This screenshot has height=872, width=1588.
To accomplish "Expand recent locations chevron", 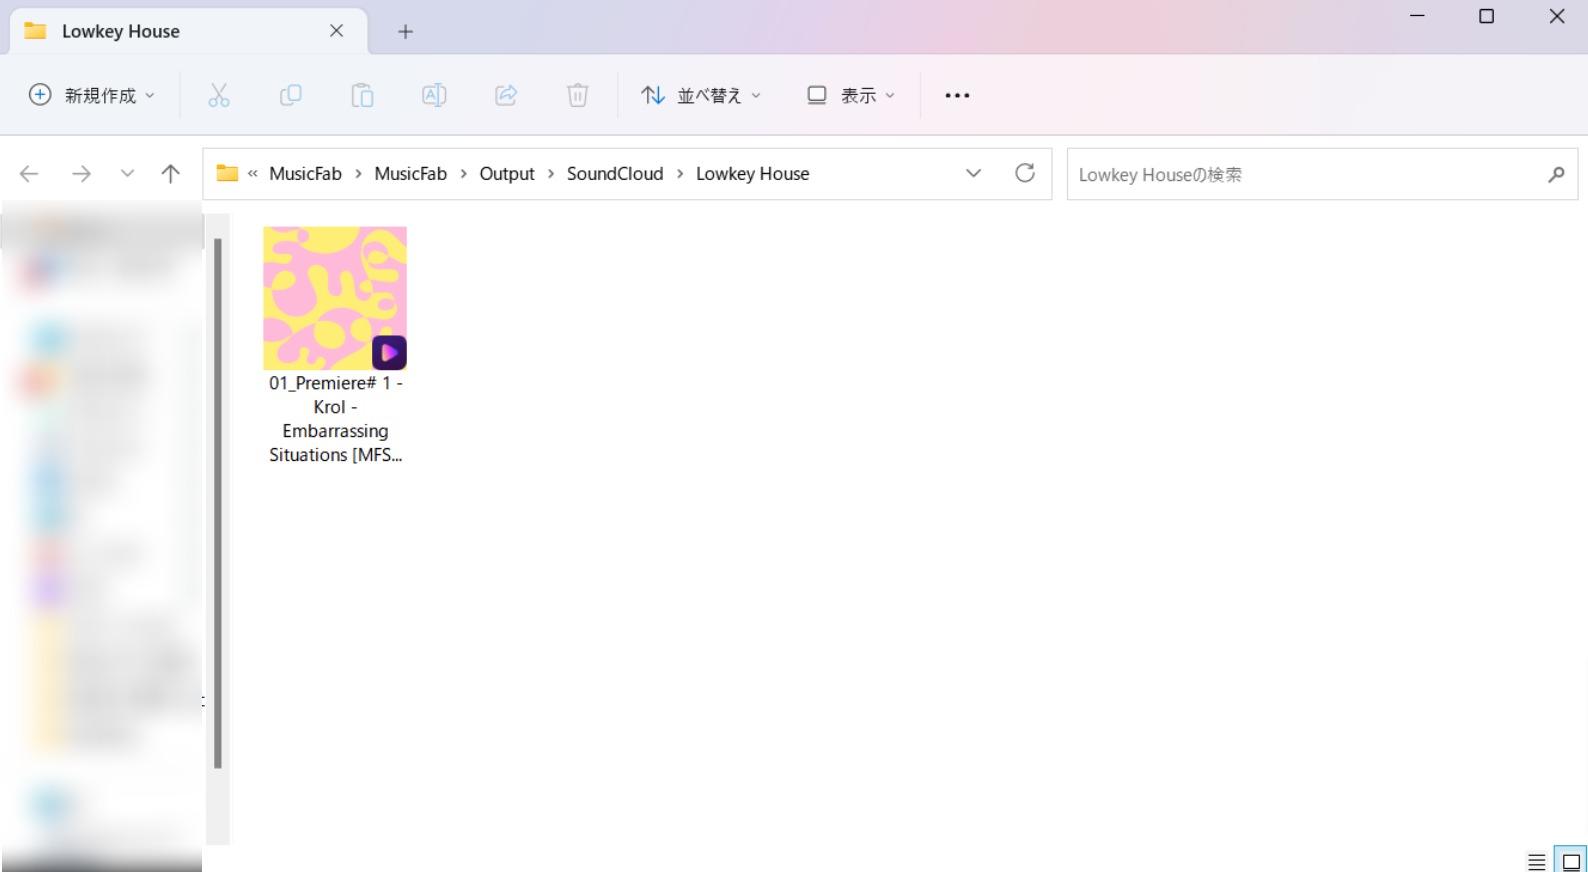I will 127,174.
